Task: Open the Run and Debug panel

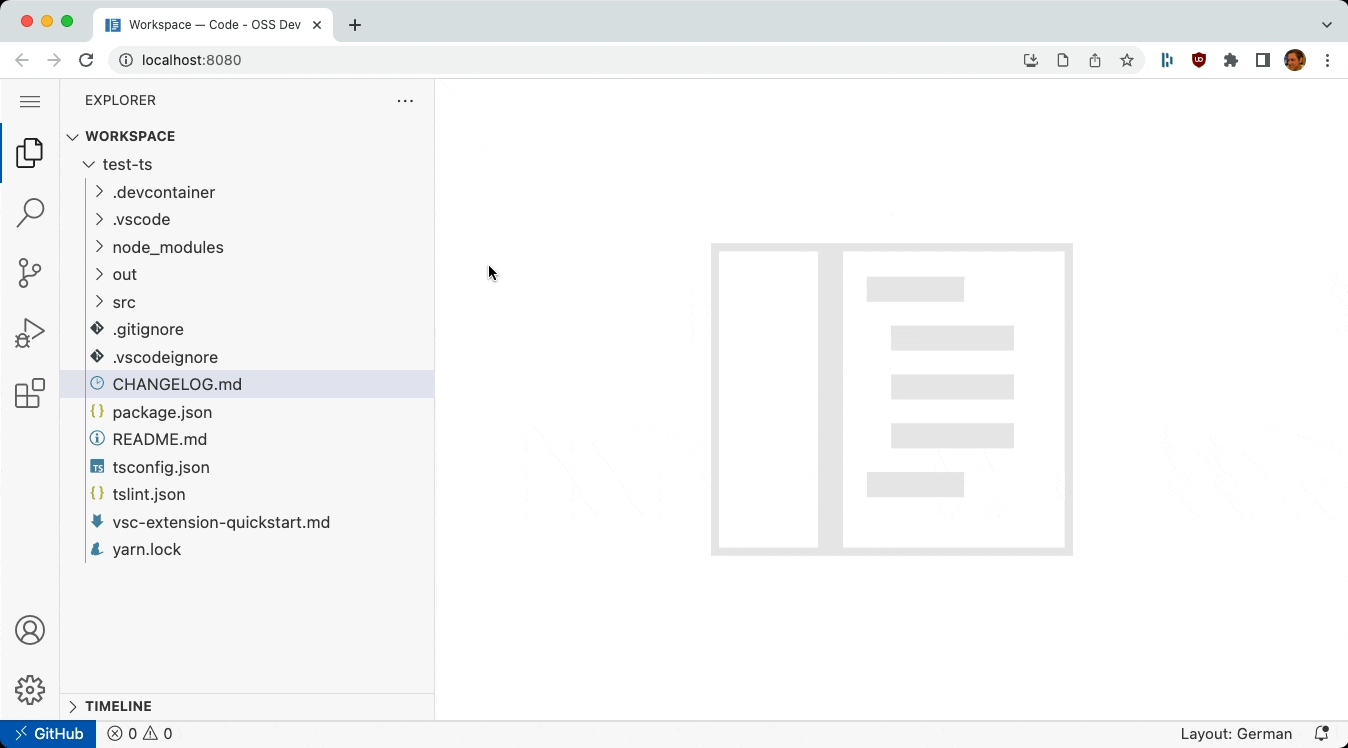Action: (30, 333)
